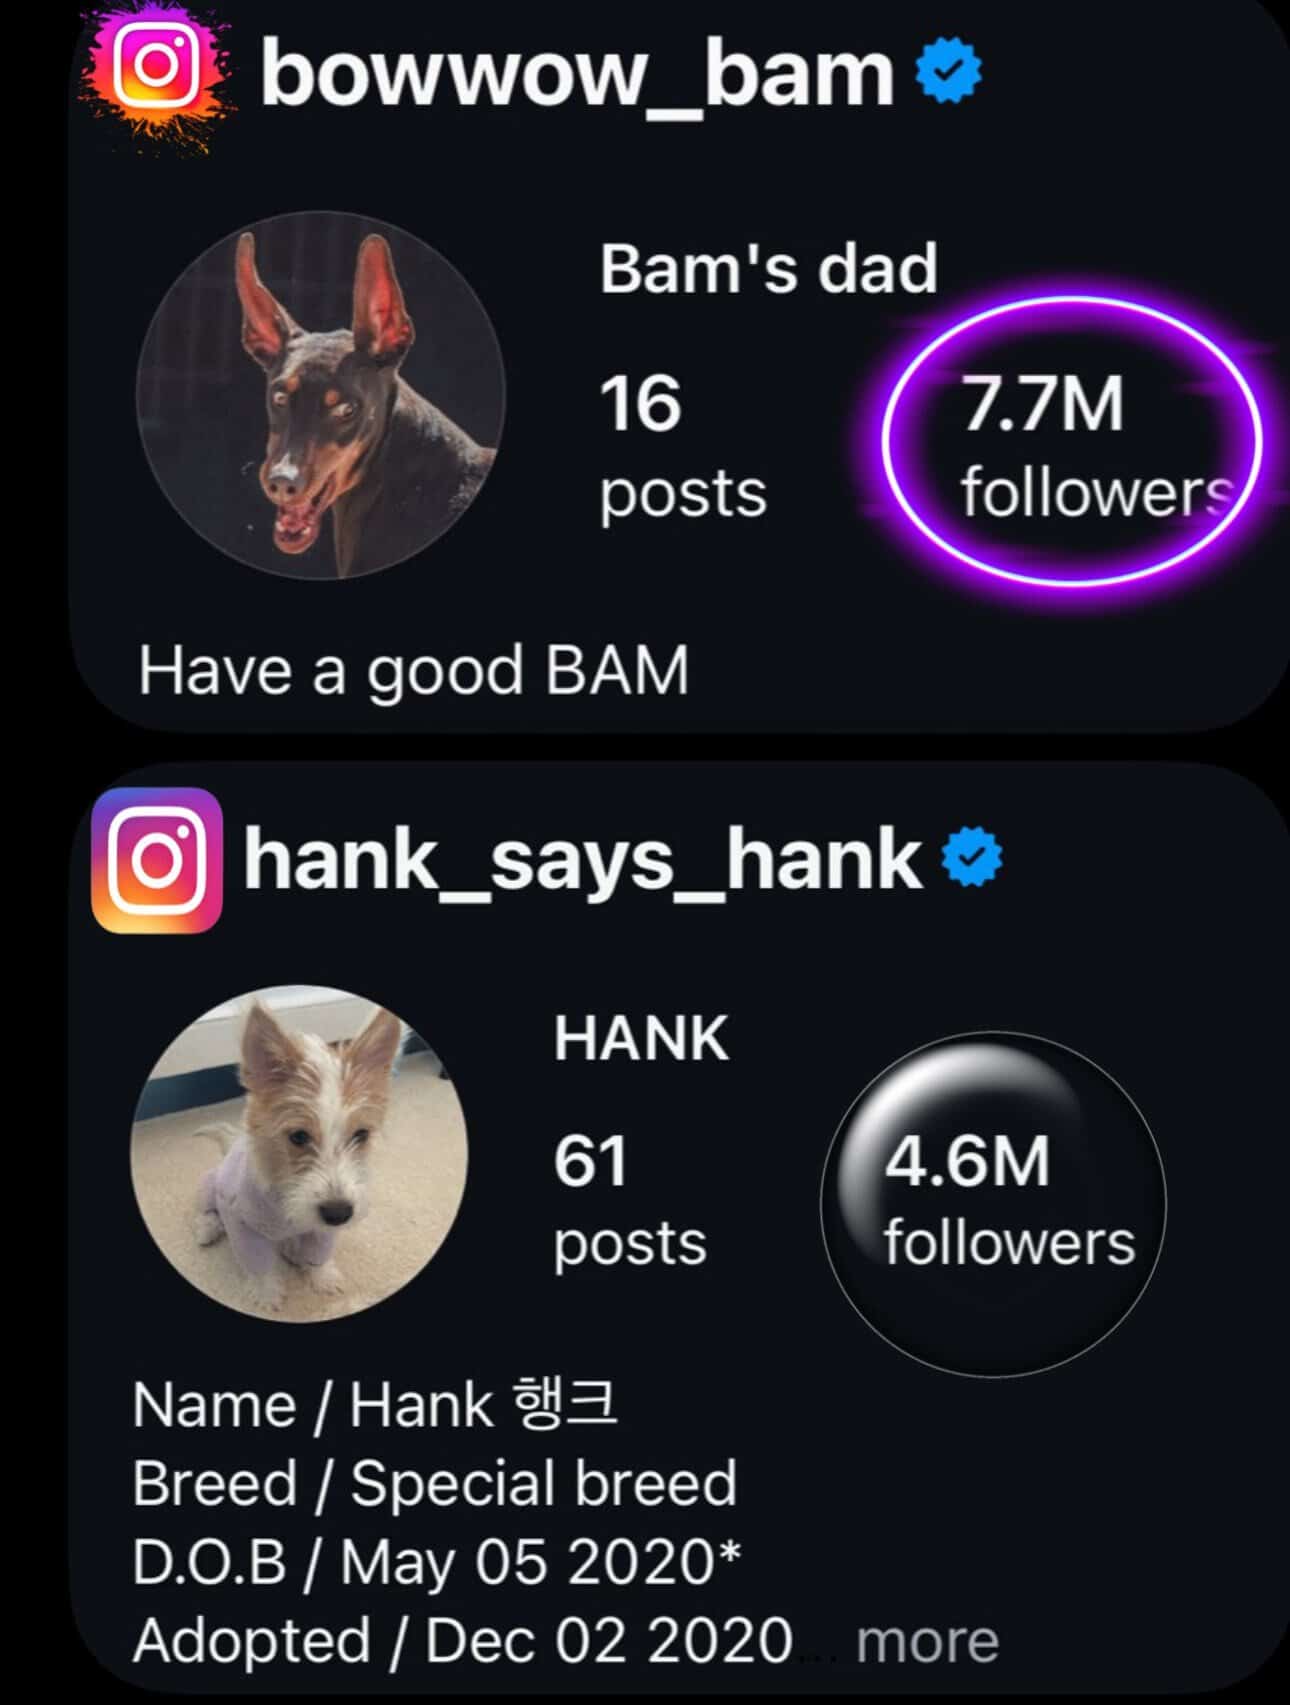The image size is (1290, 1705).
Task: Click the 'HANK' display name
Action: click(641, 1038)
